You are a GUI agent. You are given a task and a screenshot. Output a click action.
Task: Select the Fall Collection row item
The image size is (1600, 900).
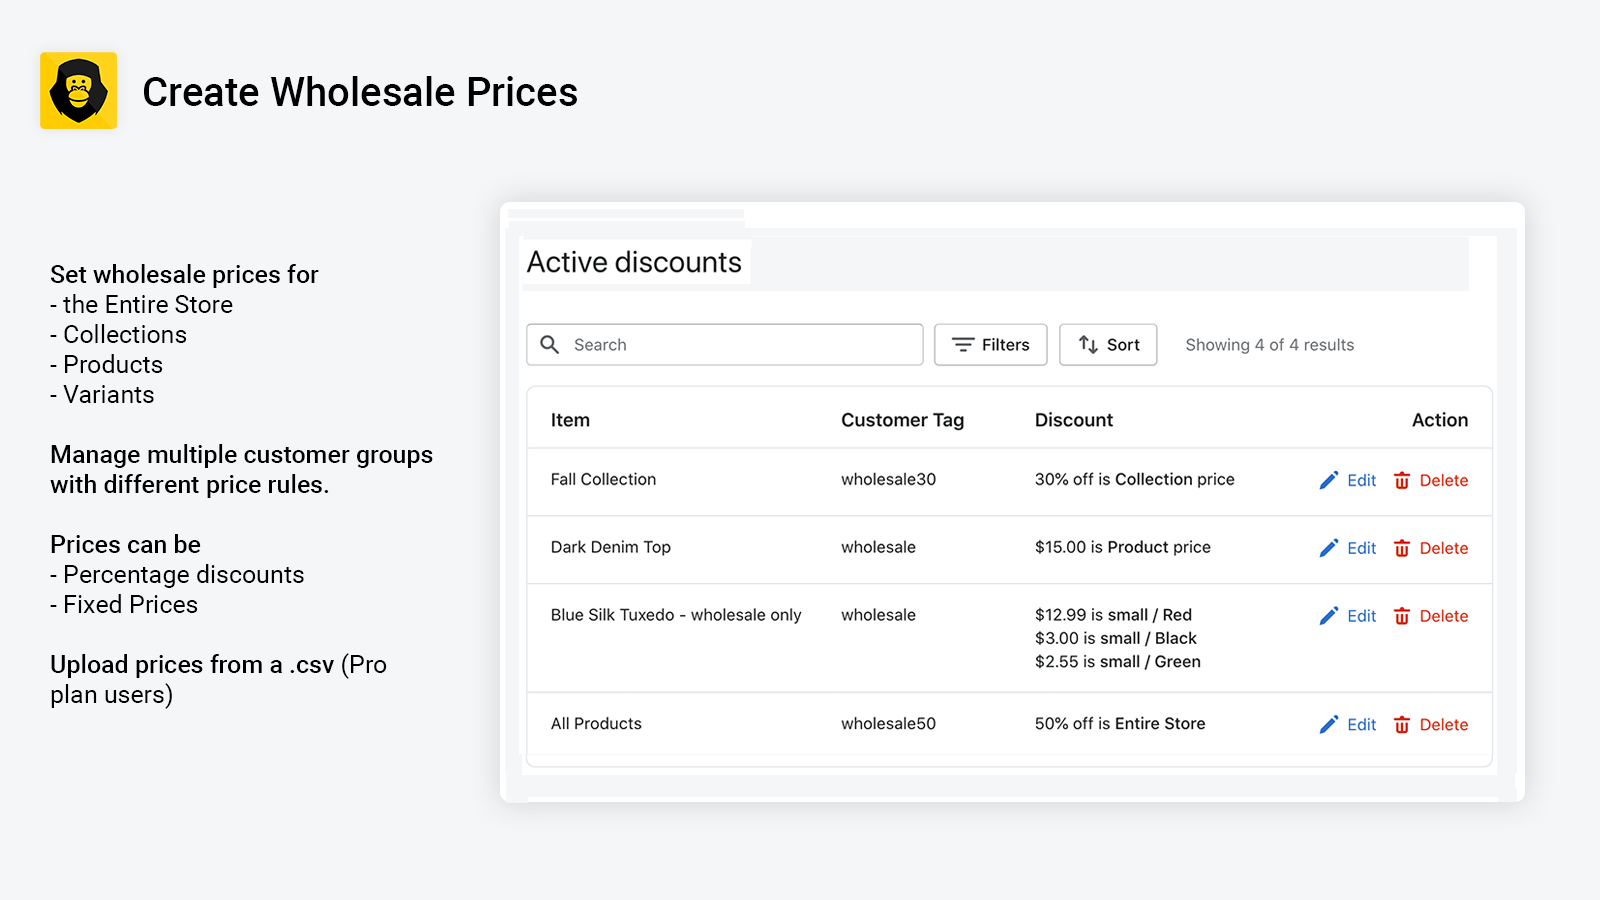603,480
